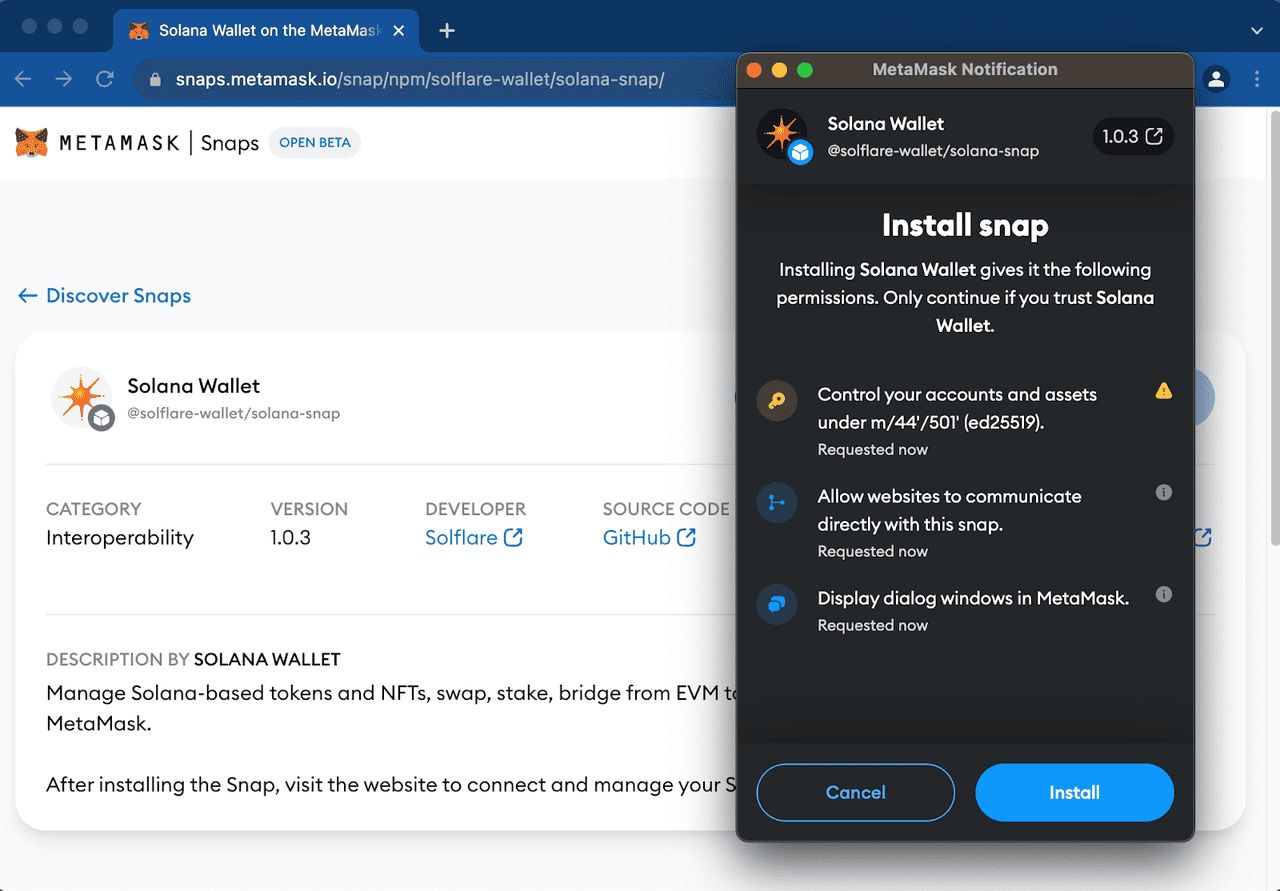Reload the page in the browser
The height and width of the screenshot is (891, 1280).
104,80
